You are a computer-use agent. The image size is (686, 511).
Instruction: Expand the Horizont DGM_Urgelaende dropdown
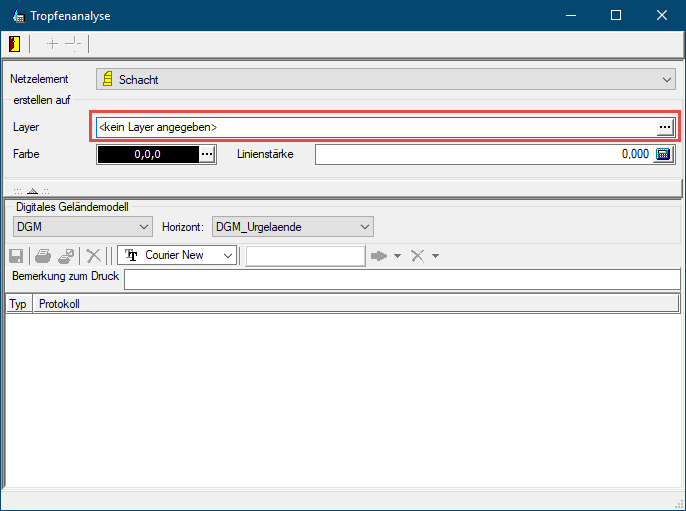pos(365,227)
